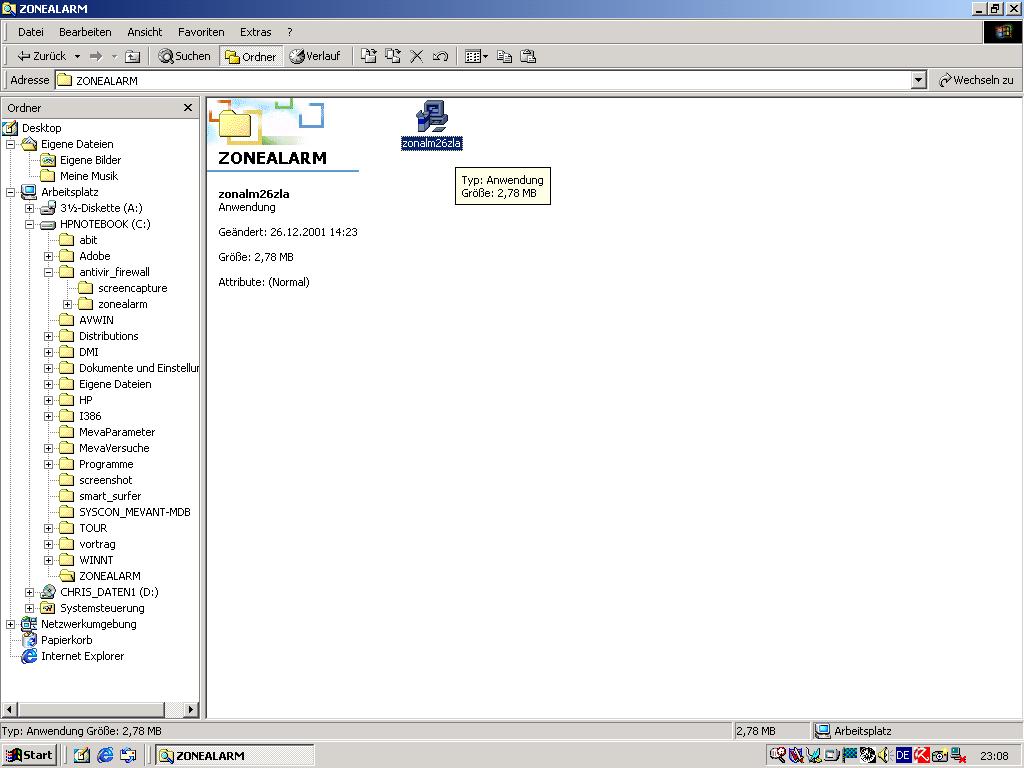This screenshot has height=768, width=1024.
Task: Click the copy-to-folder toolbar icon
Action: (x=393, y=56)
